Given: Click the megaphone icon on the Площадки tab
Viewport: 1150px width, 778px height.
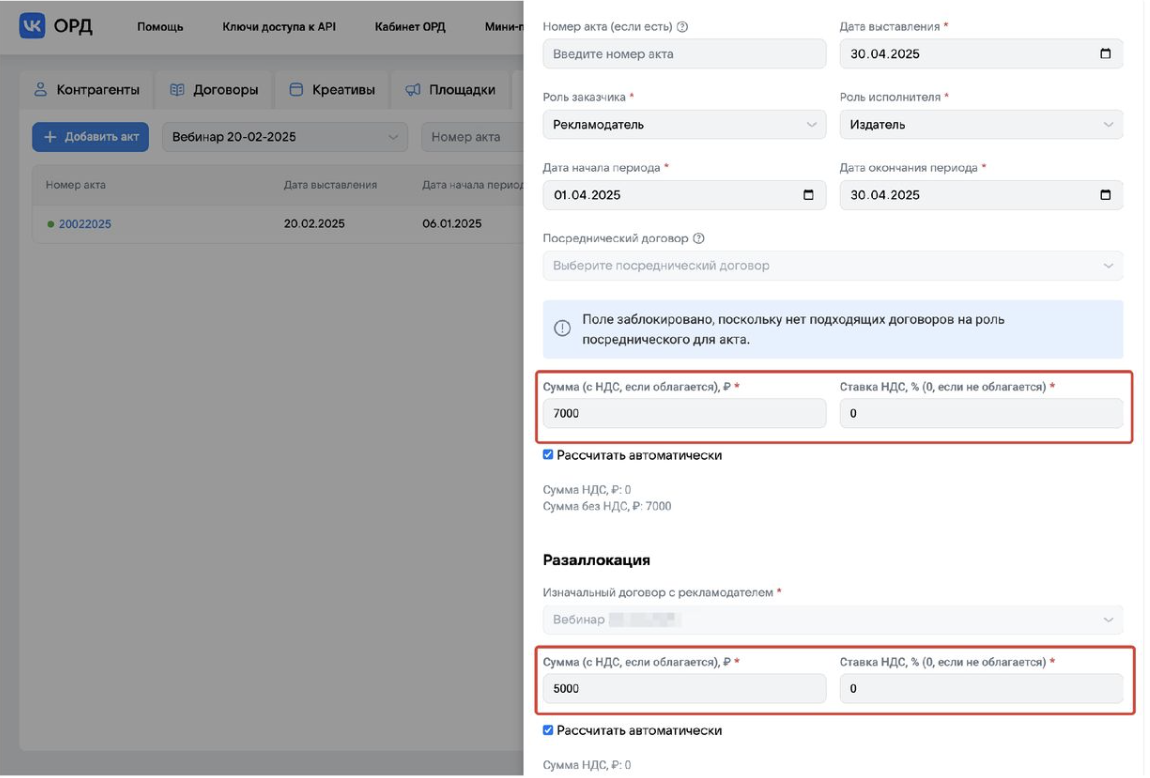Looking at the screenshot, I should 413,88.
